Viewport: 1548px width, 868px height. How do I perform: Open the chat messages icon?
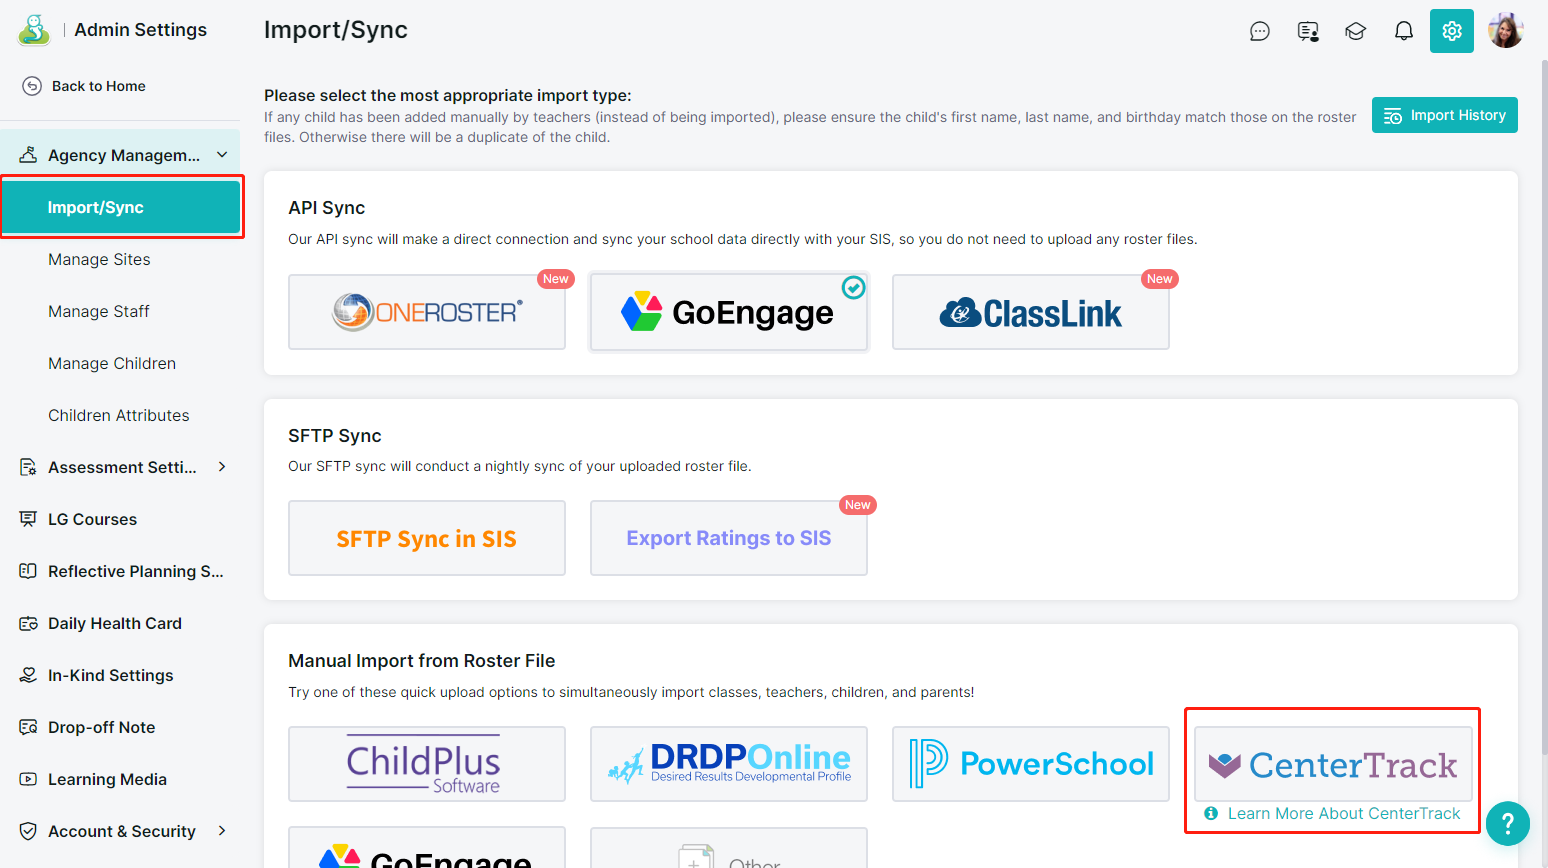1260,31
